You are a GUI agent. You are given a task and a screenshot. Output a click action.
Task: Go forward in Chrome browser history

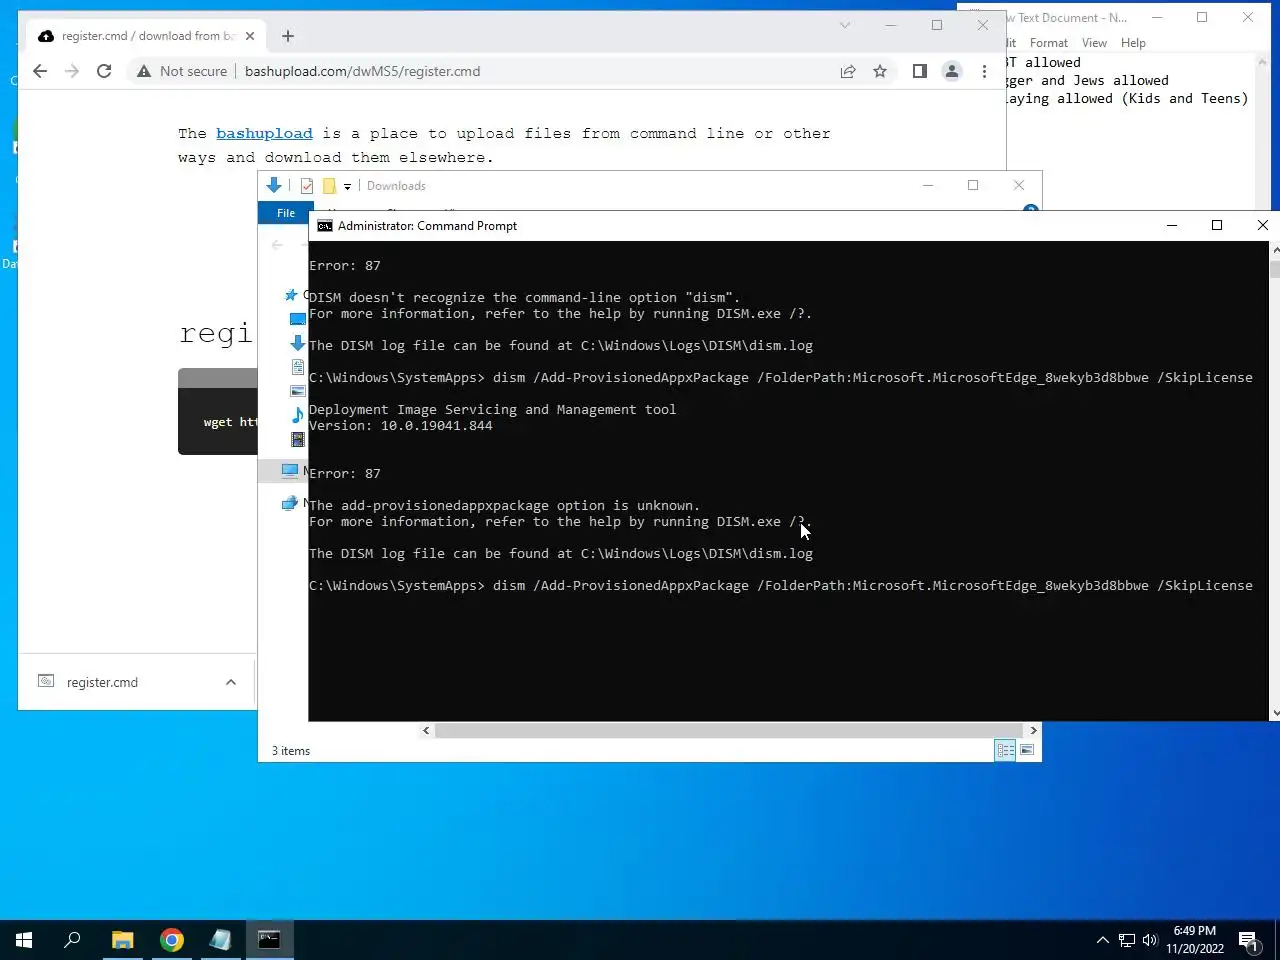(72, 71)
